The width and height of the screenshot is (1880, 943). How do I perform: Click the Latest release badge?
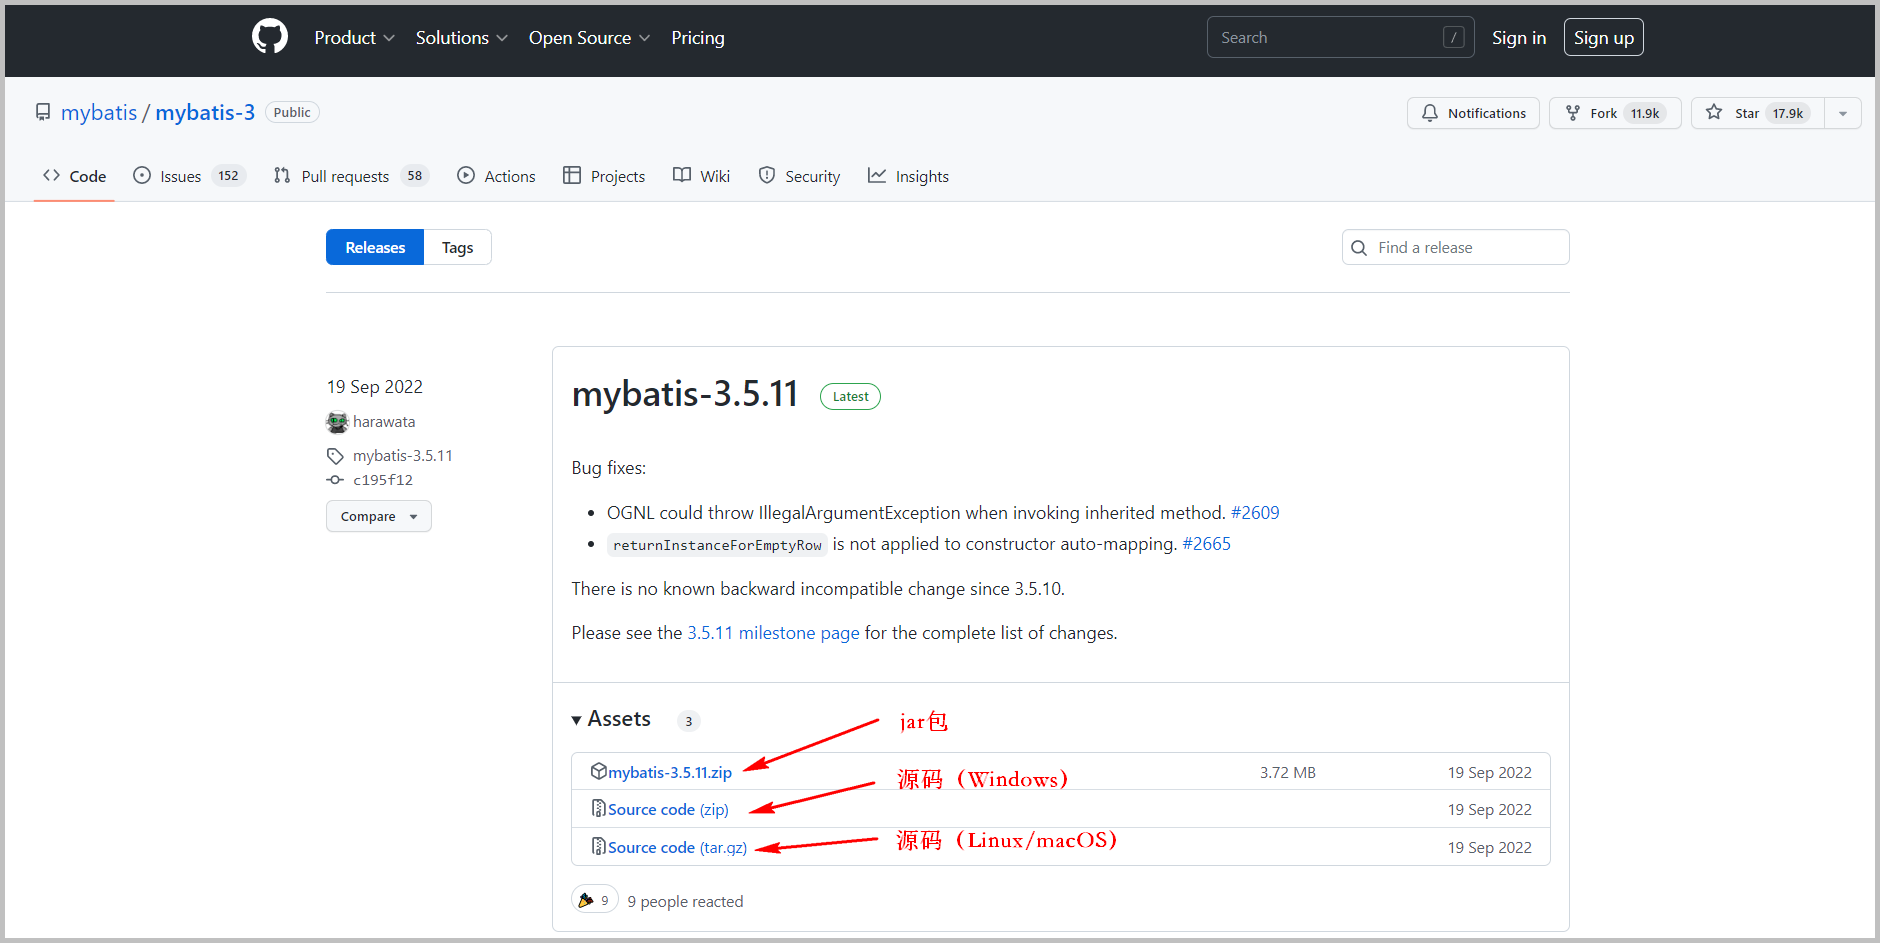pyautogui.click(x=850, y=396)
